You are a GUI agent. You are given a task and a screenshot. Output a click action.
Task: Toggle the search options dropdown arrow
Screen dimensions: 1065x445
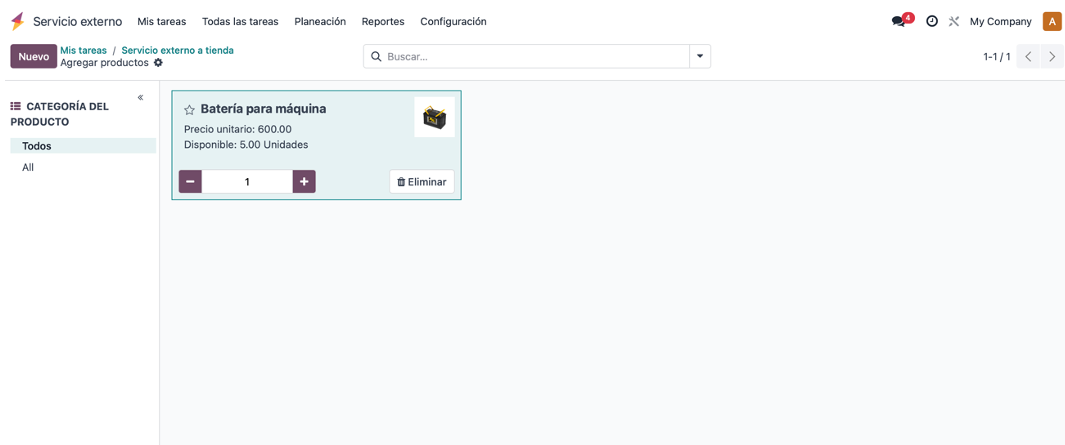point(700,56)
